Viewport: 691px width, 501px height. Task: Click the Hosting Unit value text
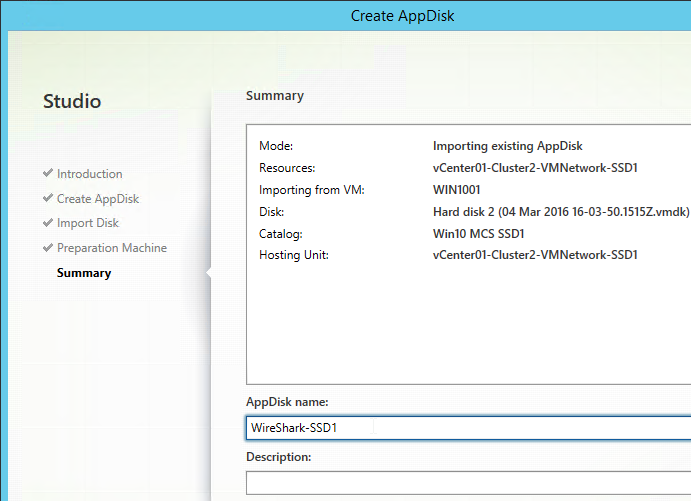[x=535, y=255]
